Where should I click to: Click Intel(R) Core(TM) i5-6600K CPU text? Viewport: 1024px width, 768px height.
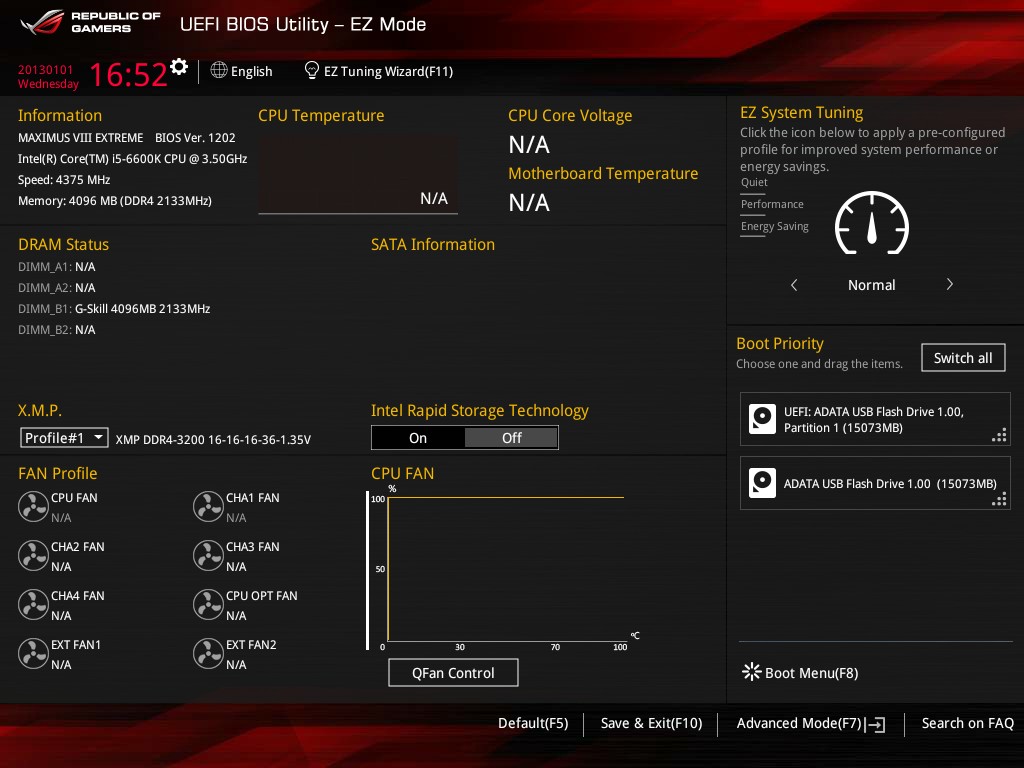[x=132, y=159]
